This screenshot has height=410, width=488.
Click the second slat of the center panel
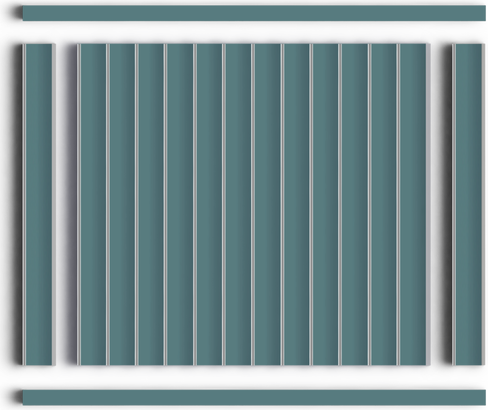tap(122, 204)
